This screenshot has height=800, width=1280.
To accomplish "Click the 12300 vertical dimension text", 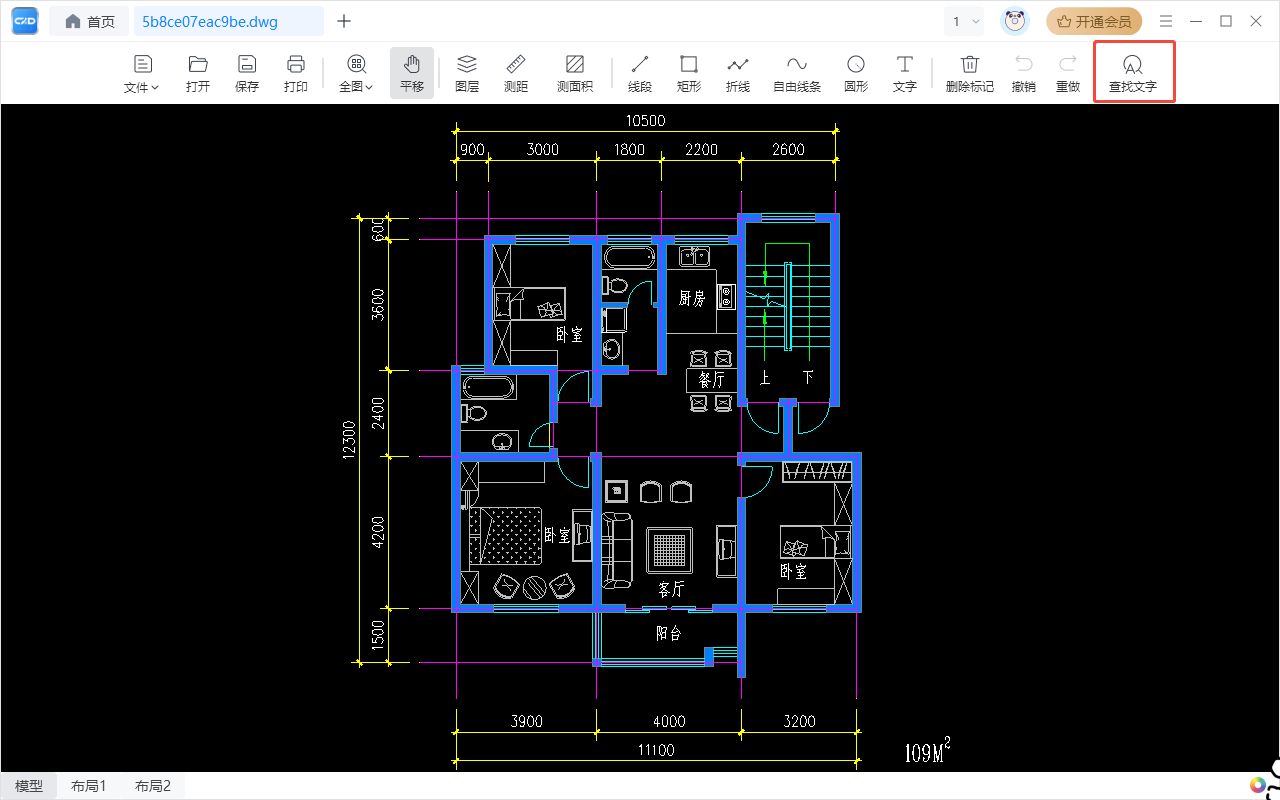I will coord(348,440).
